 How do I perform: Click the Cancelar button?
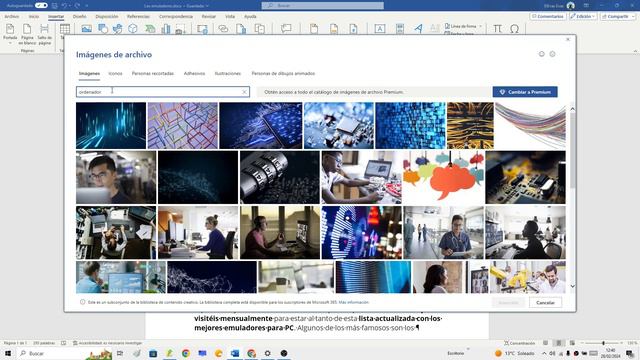[545, 302]
